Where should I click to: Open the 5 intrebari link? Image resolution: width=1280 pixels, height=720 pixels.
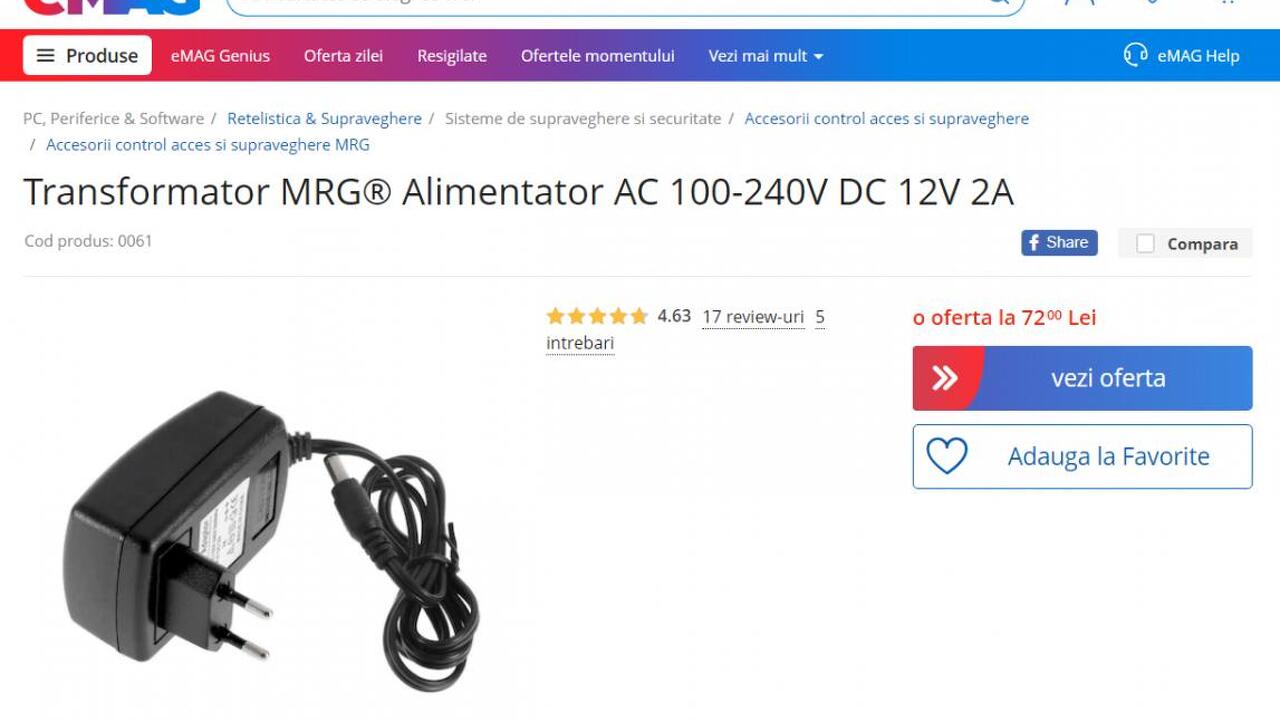pyautogui.click(x=685, y=330)
